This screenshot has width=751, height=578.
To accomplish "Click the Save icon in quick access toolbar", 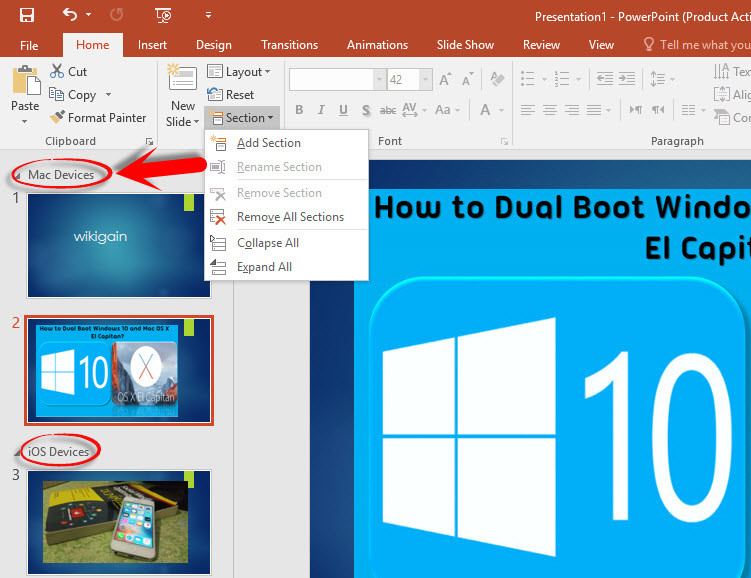I will click(x=26, y=15).
